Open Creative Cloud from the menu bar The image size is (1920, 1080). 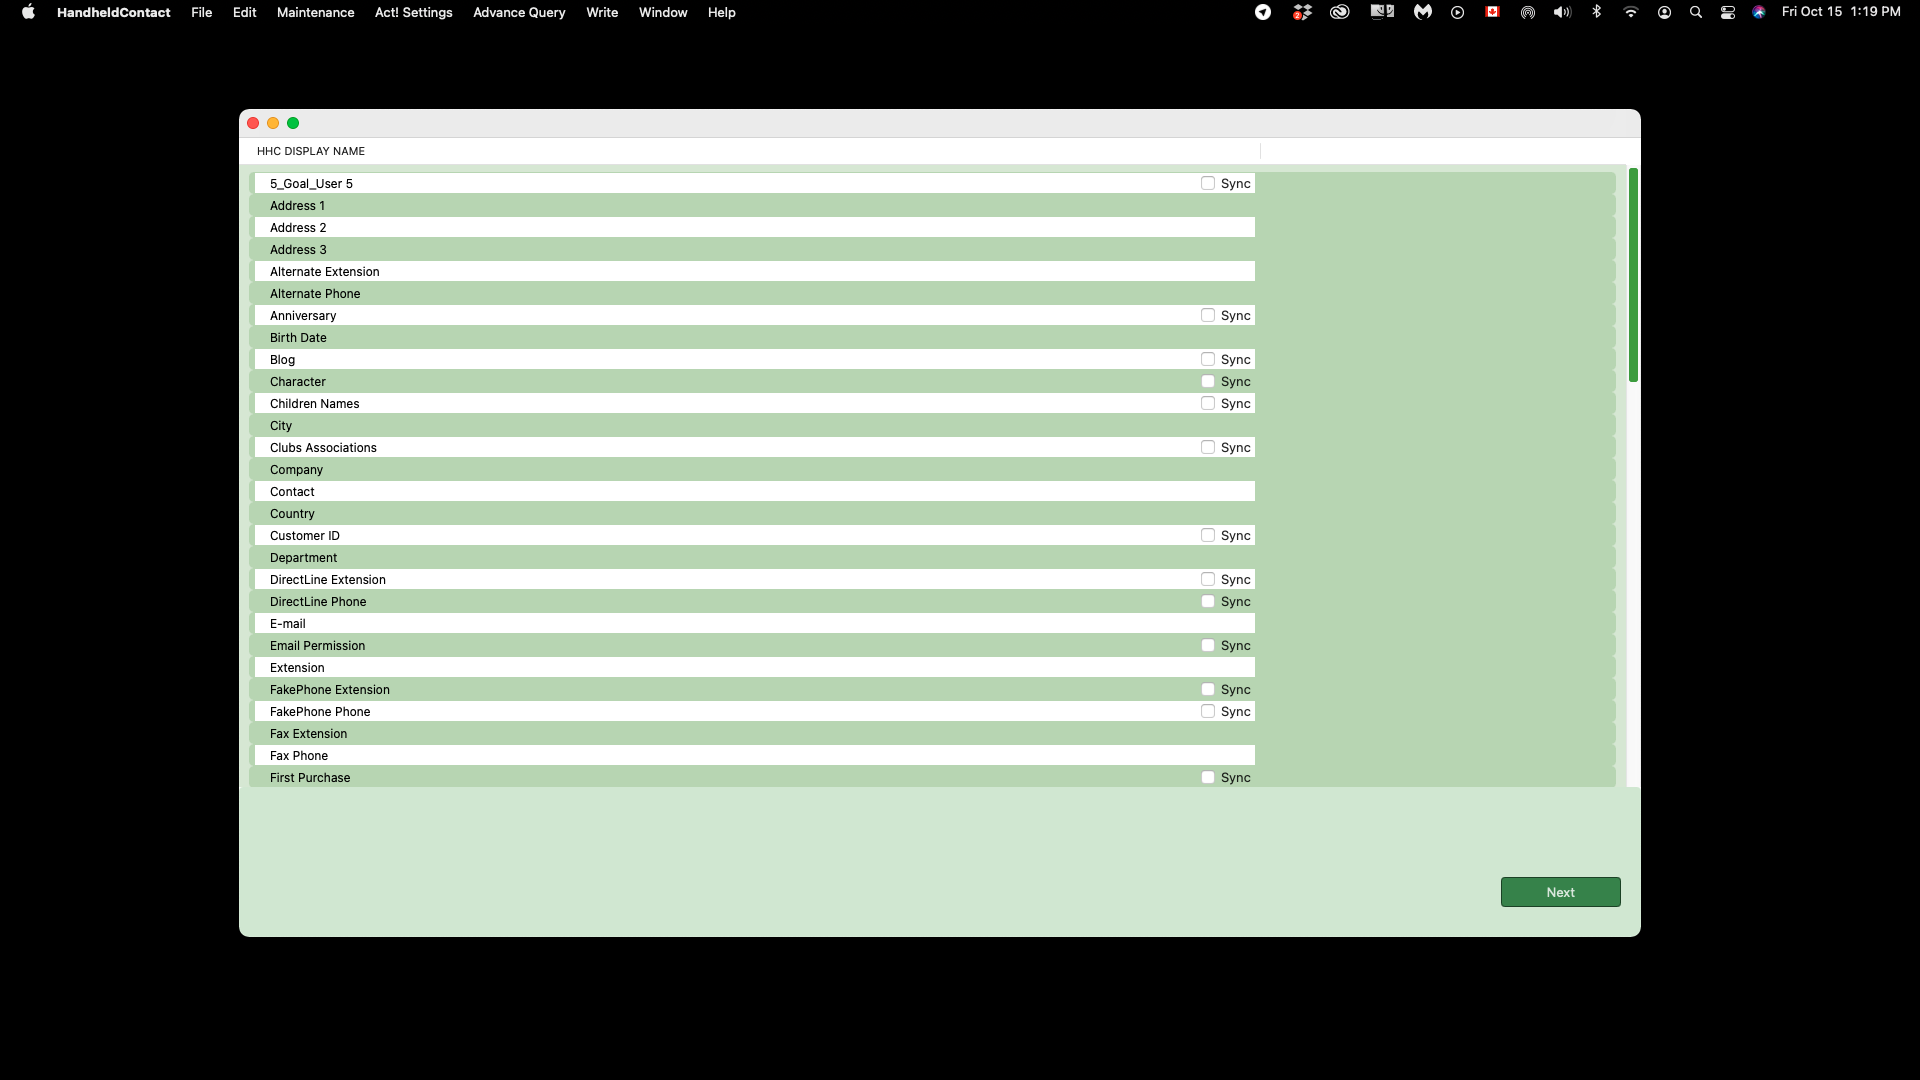click(x=1340, y=12)
